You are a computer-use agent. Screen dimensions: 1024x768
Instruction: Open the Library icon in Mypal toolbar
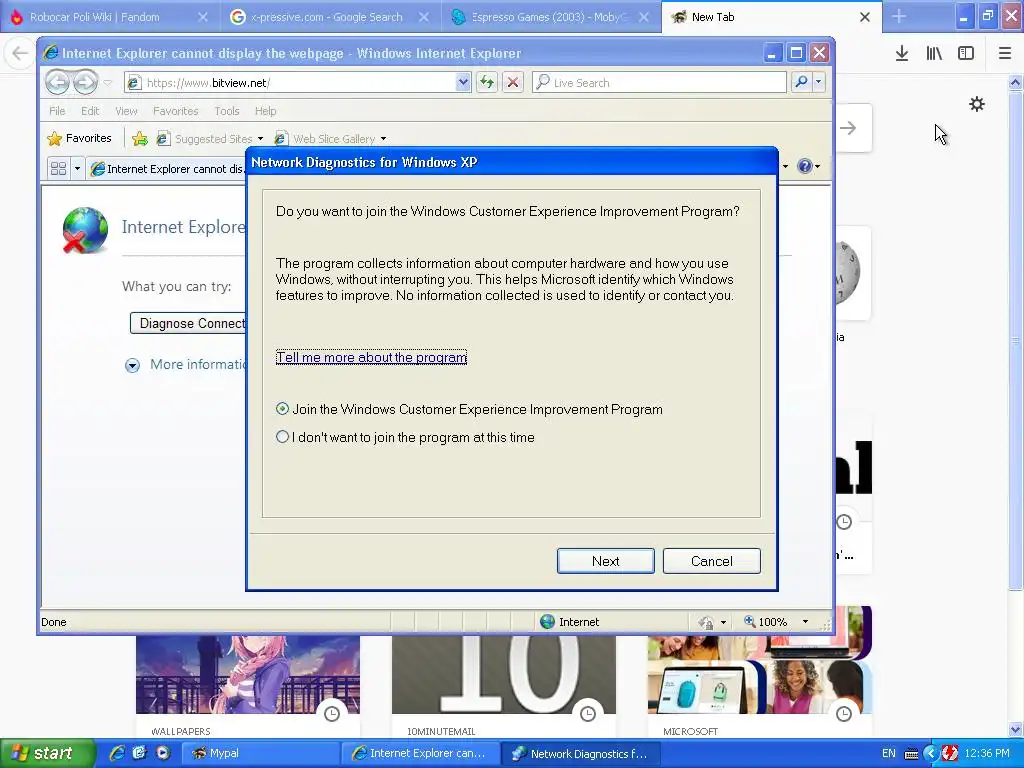(934, 54)
